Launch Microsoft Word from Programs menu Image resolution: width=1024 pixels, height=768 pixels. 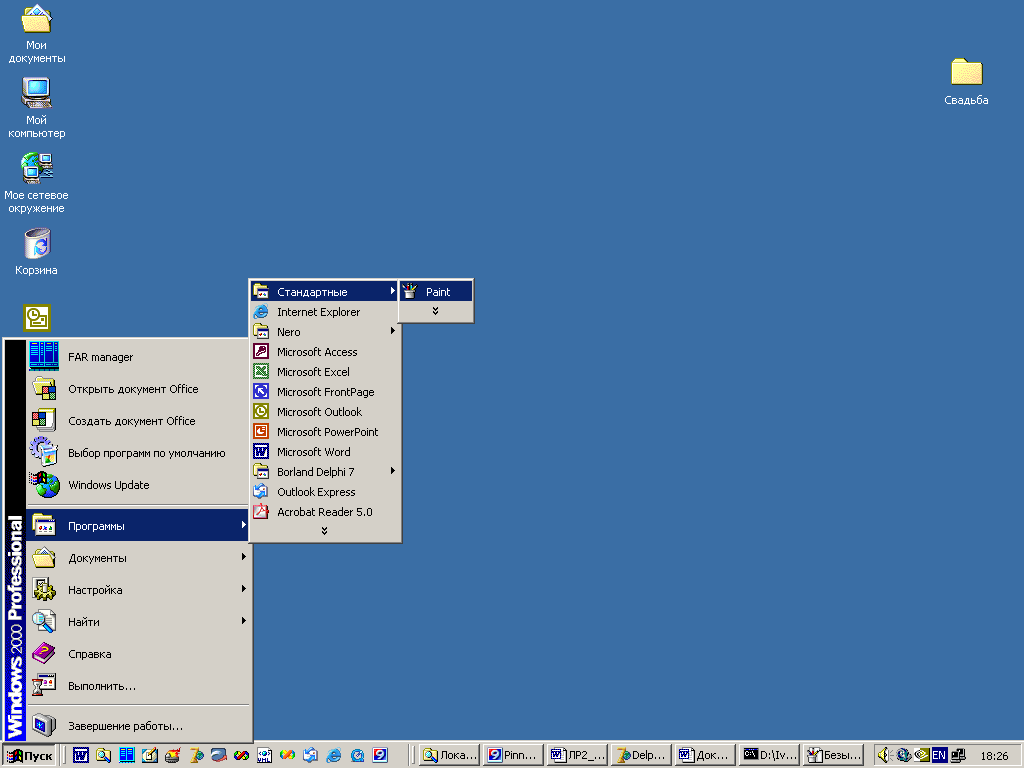325,452
